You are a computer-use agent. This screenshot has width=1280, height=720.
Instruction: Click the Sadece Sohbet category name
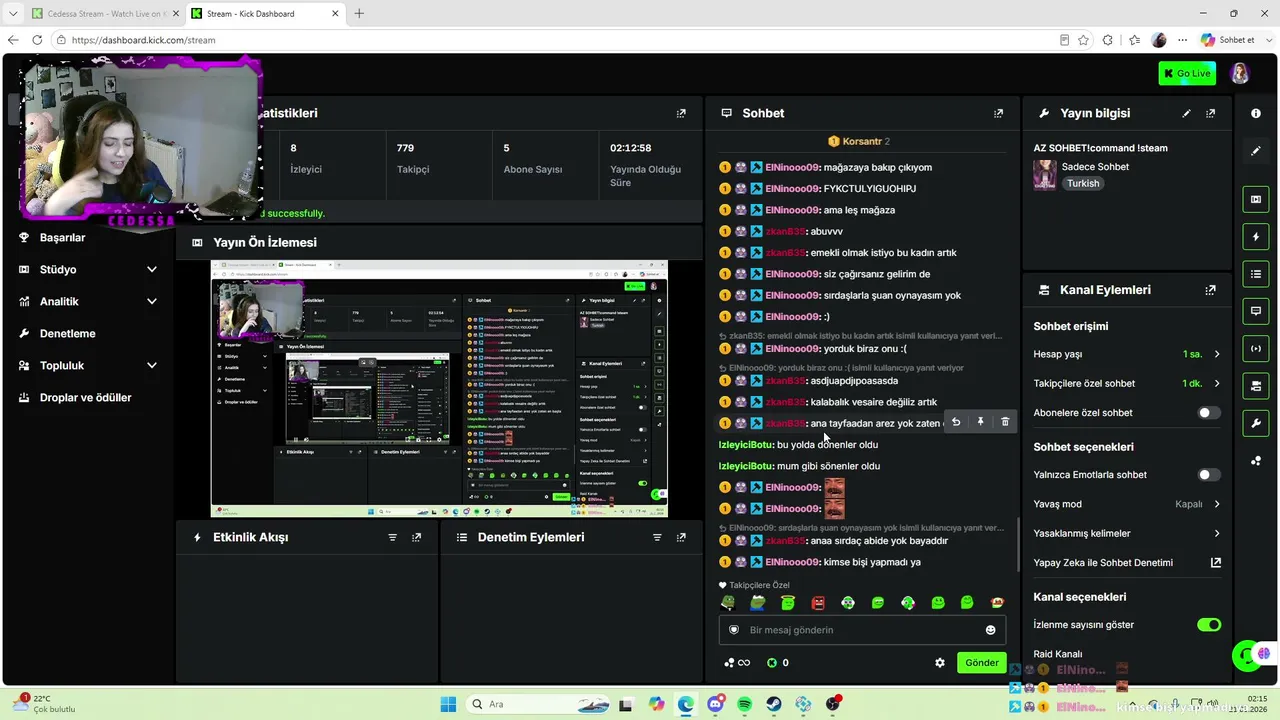[1095, 167]
